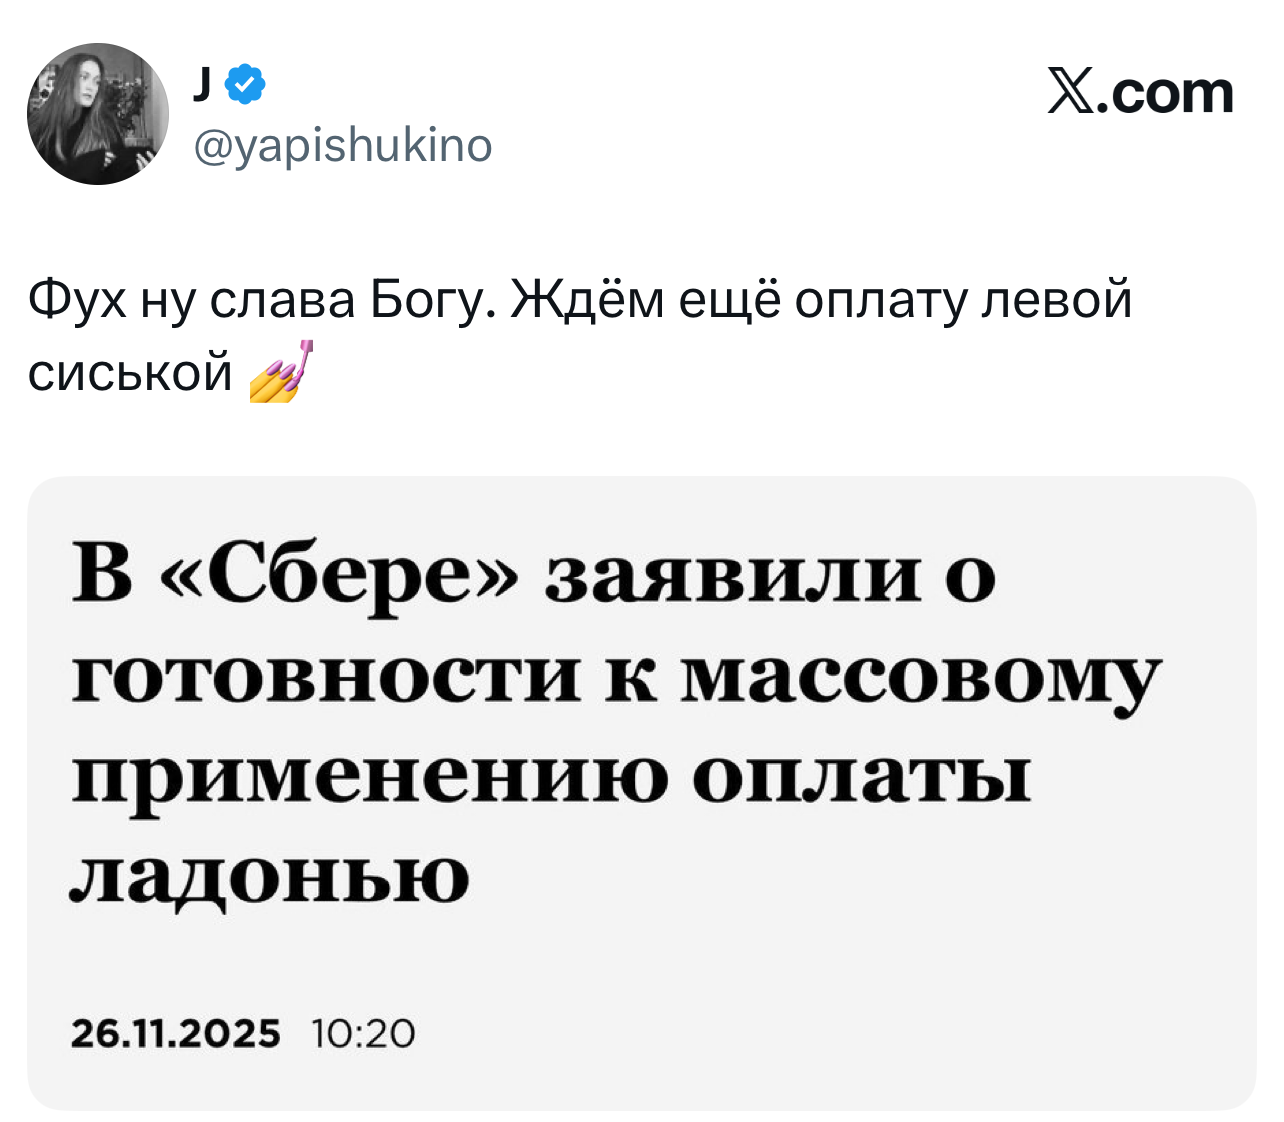This screenshot has height=1122, width=1284.
Task: Click the nail polish emoji
Action: (280, 372)
